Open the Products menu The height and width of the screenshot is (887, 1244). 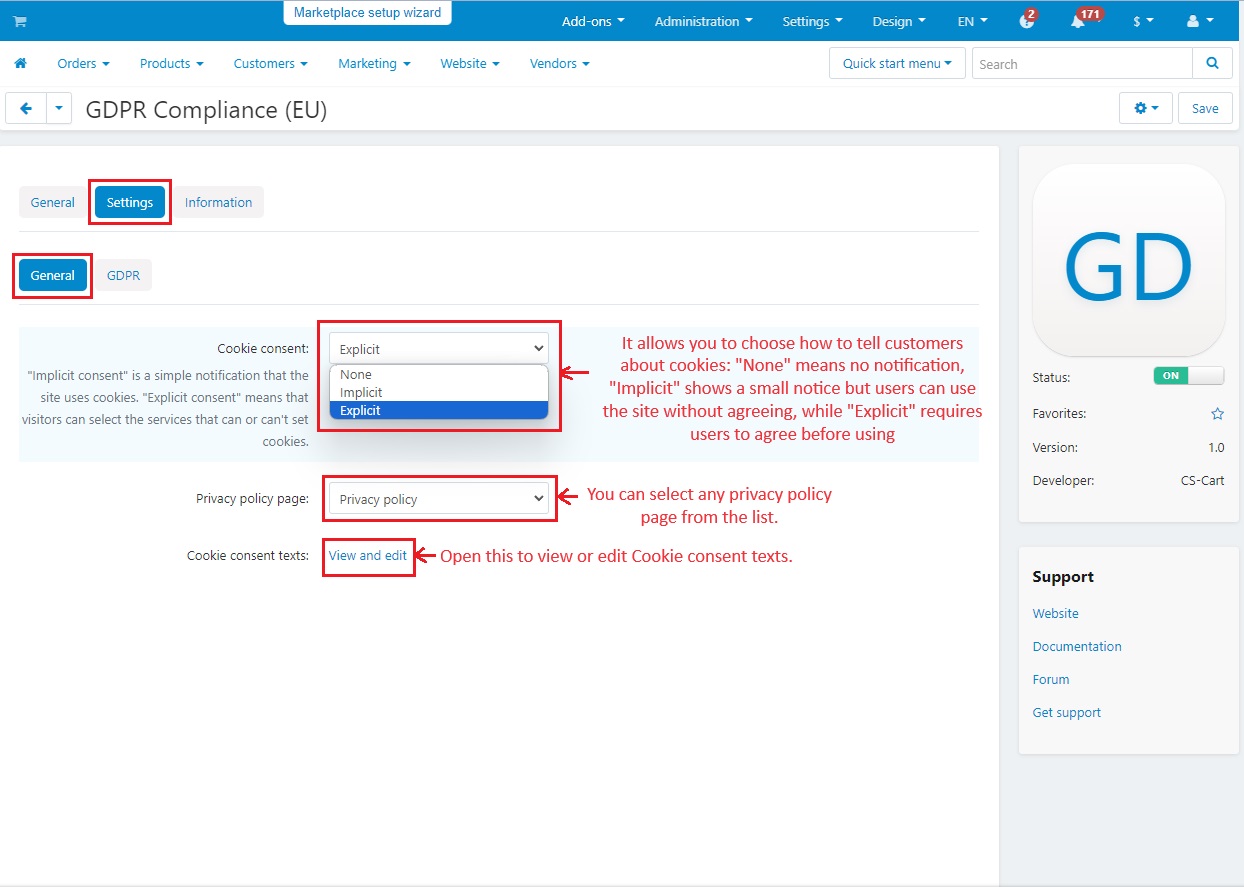click(171, 63)
